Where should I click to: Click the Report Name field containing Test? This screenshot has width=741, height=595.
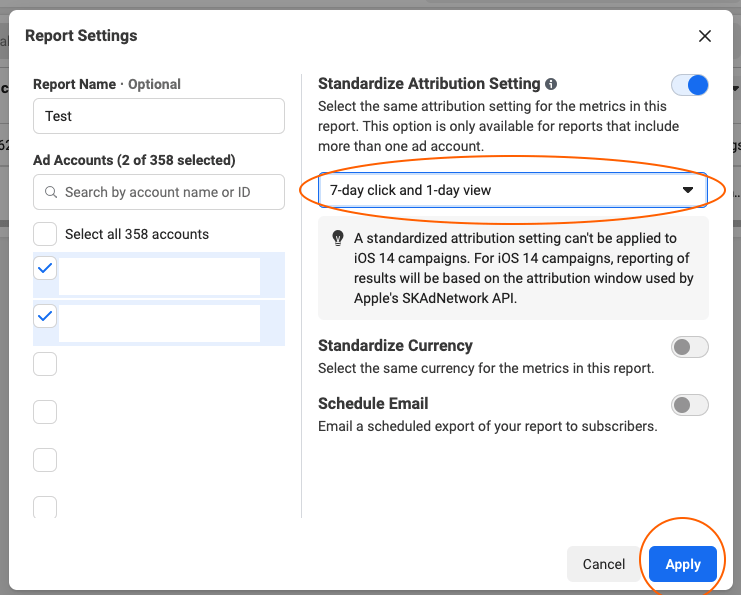159,116
